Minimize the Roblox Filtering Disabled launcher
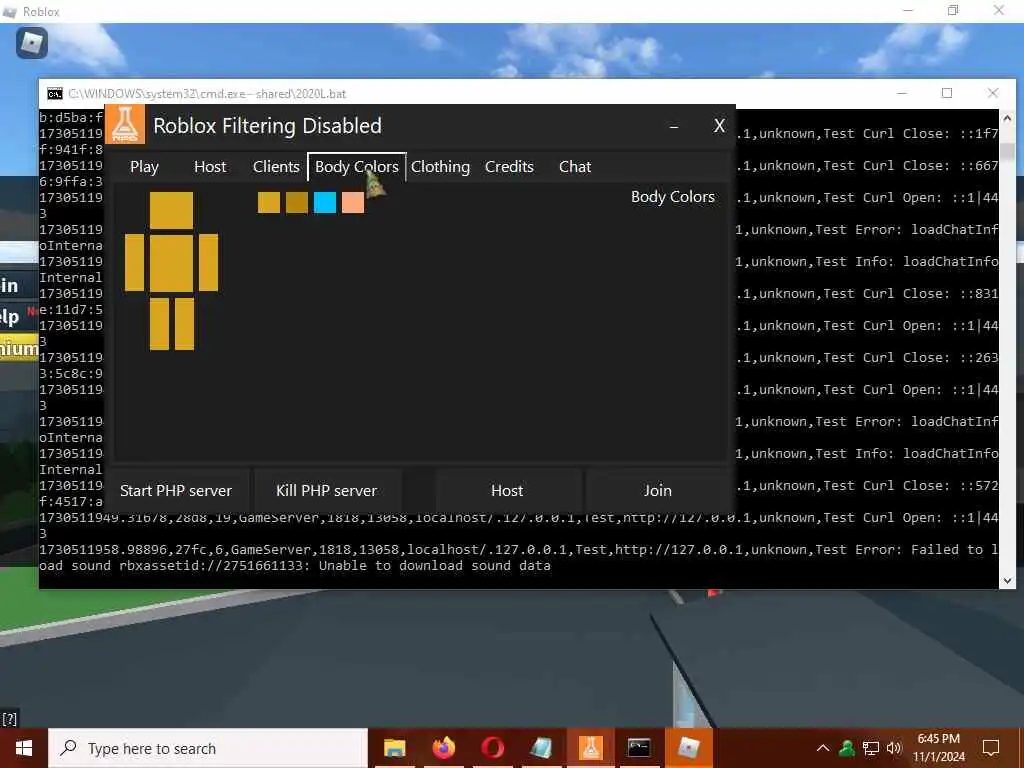1024x768 pixels. (674, 126)
